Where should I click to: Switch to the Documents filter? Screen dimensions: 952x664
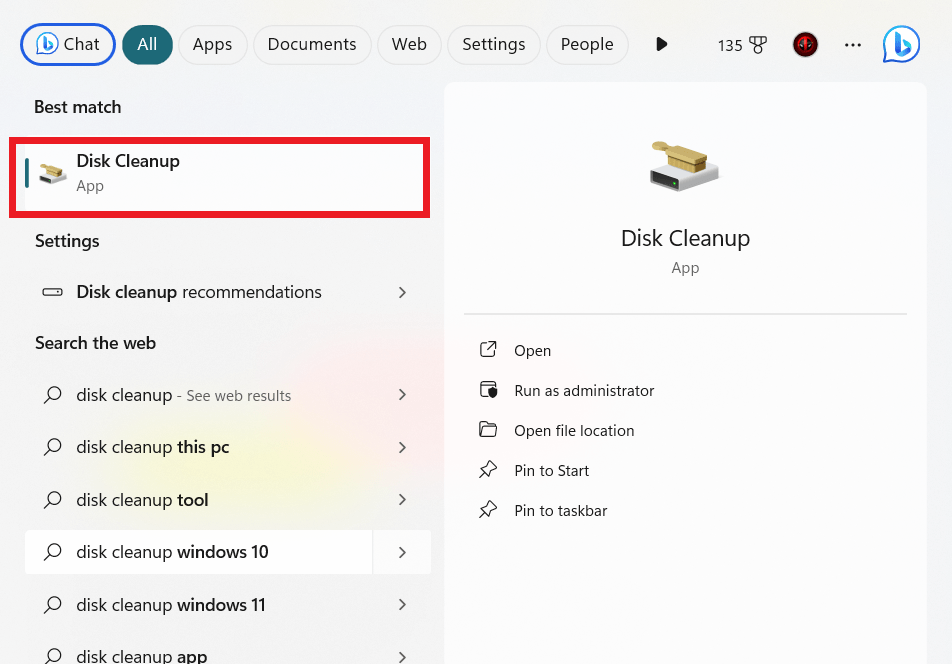(x=311, y=44)
